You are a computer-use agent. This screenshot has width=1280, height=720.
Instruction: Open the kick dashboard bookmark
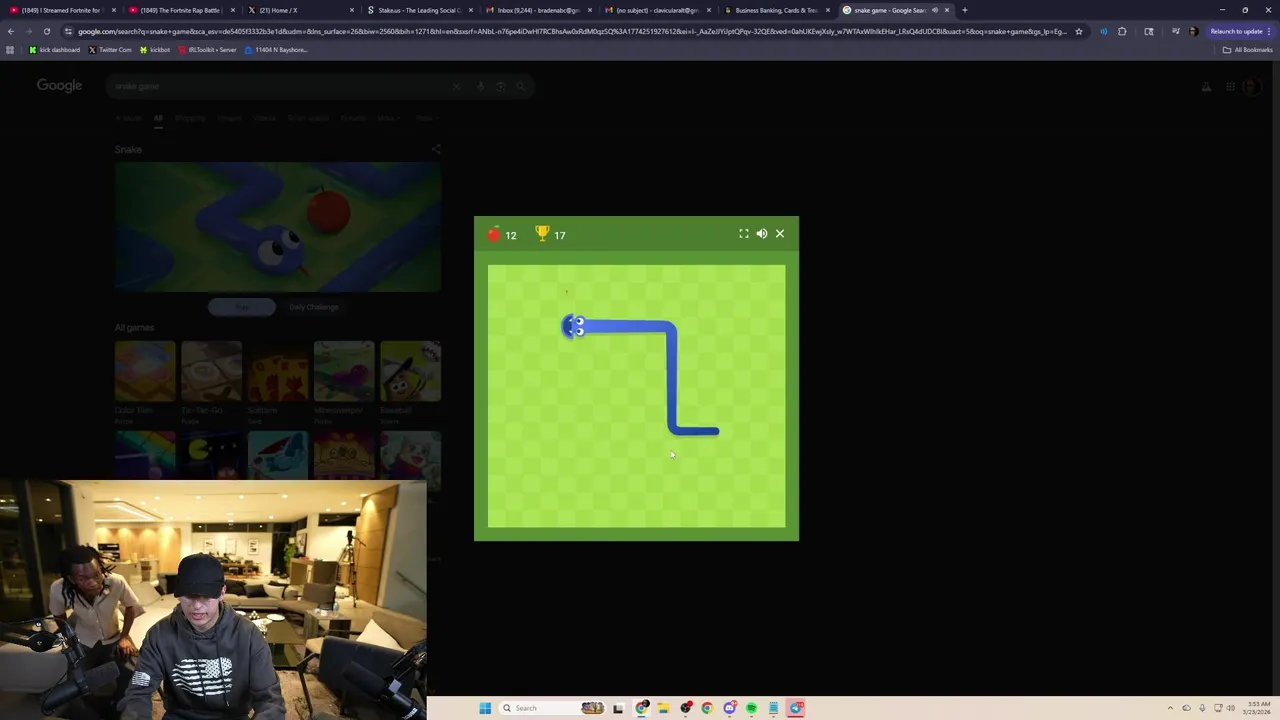(x=55, y=50)
